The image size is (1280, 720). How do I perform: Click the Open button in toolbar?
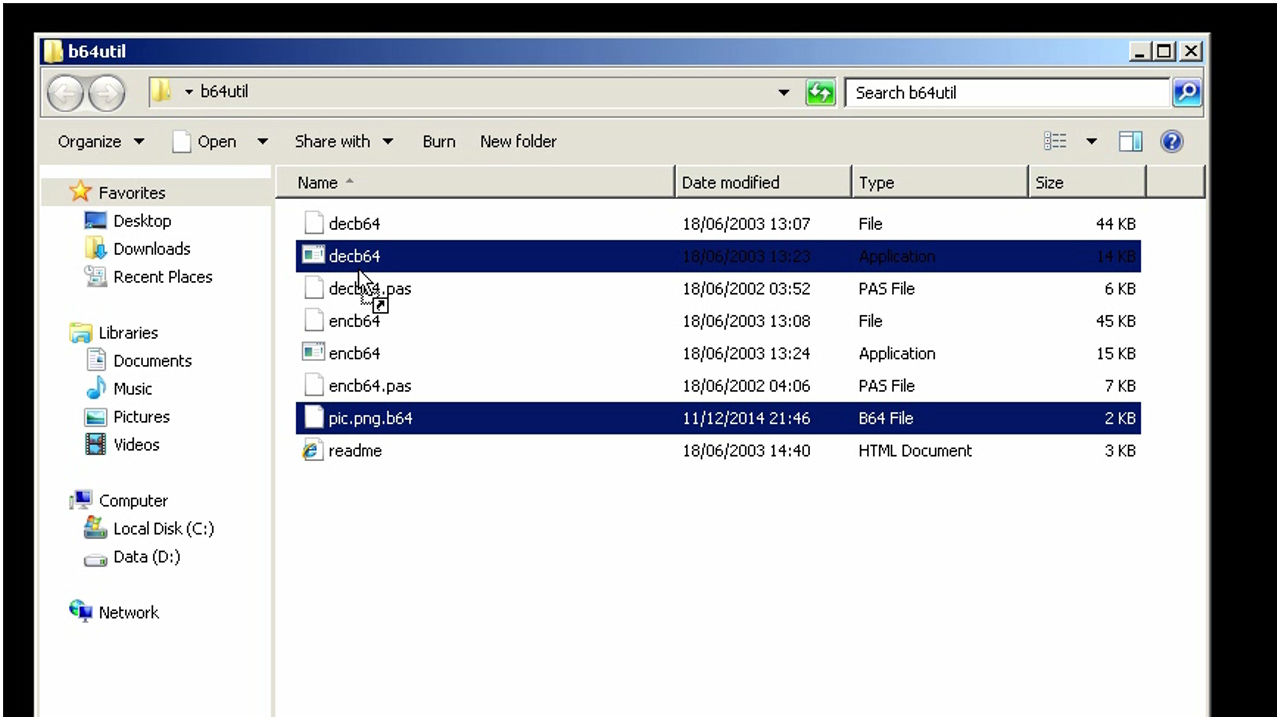click(205, 142)
